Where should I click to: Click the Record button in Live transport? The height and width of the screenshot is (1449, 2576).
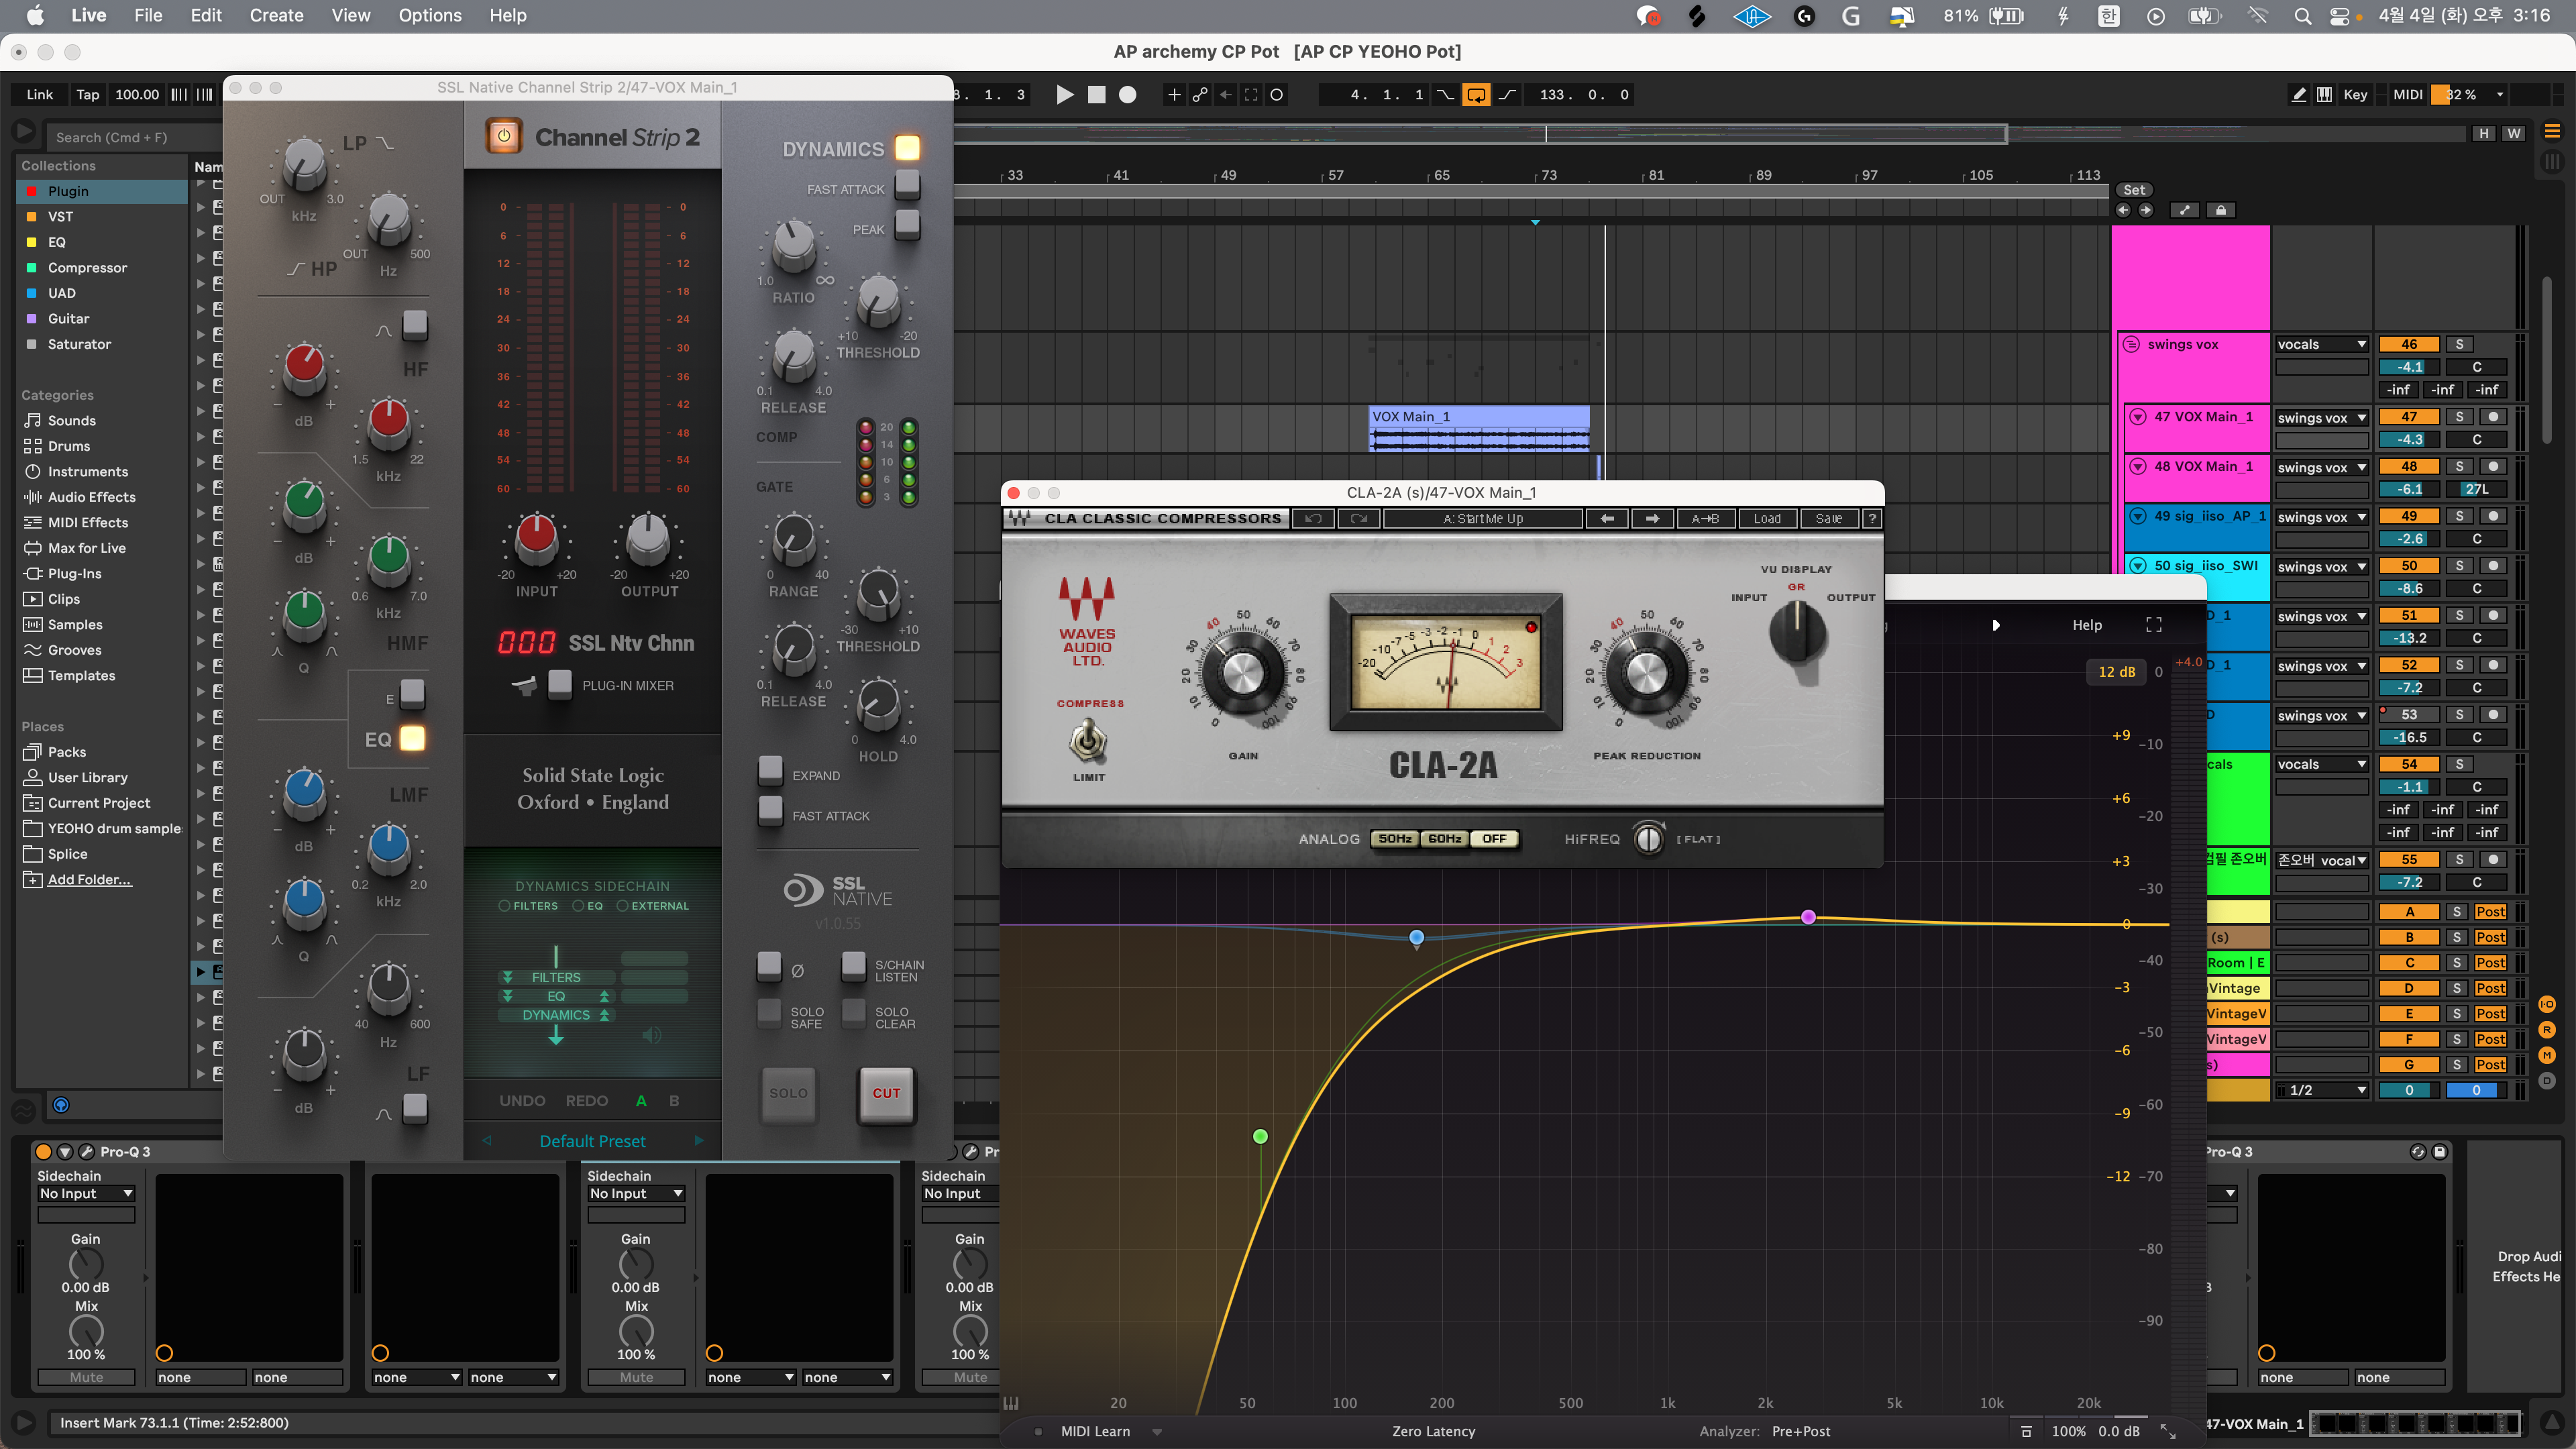tap(1128, 95)
